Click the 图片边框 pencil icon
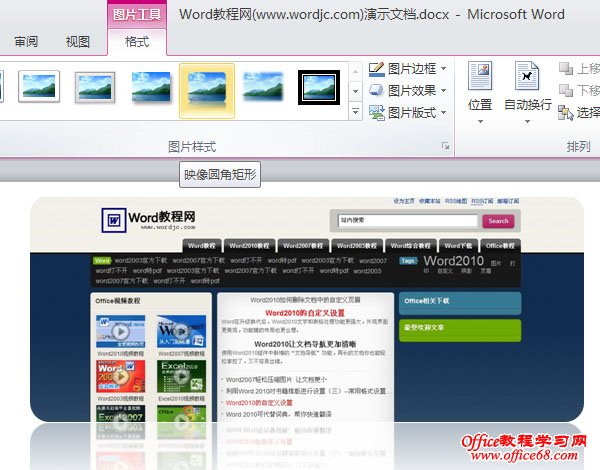Image resolution: width=600 pixels, height=470 pixels. (376, 69)
